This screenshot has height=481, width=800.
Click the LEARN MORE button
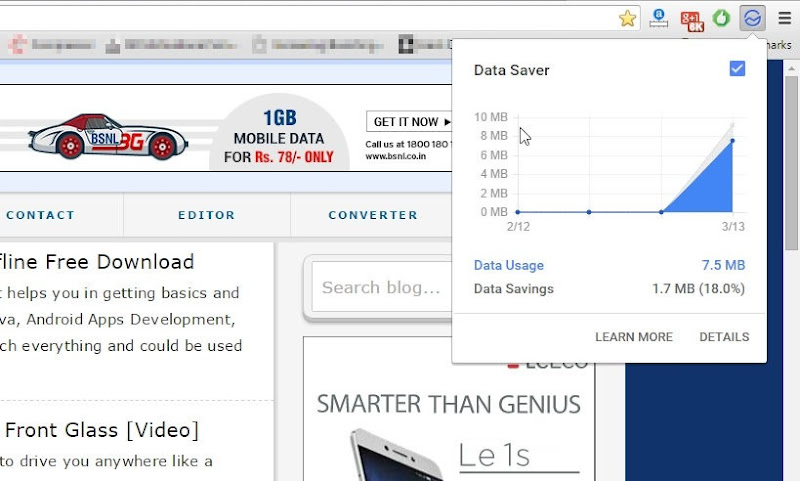pyautogui.click(x=634, y=337)
